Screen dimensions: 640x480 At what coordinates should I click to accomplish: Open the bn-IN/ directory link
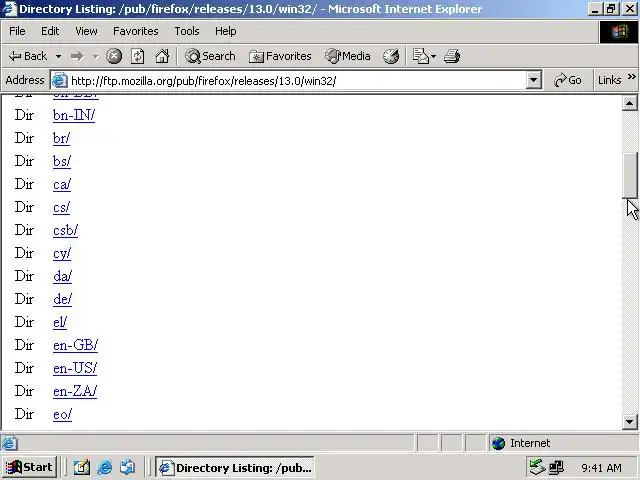[x=74, y=116]
